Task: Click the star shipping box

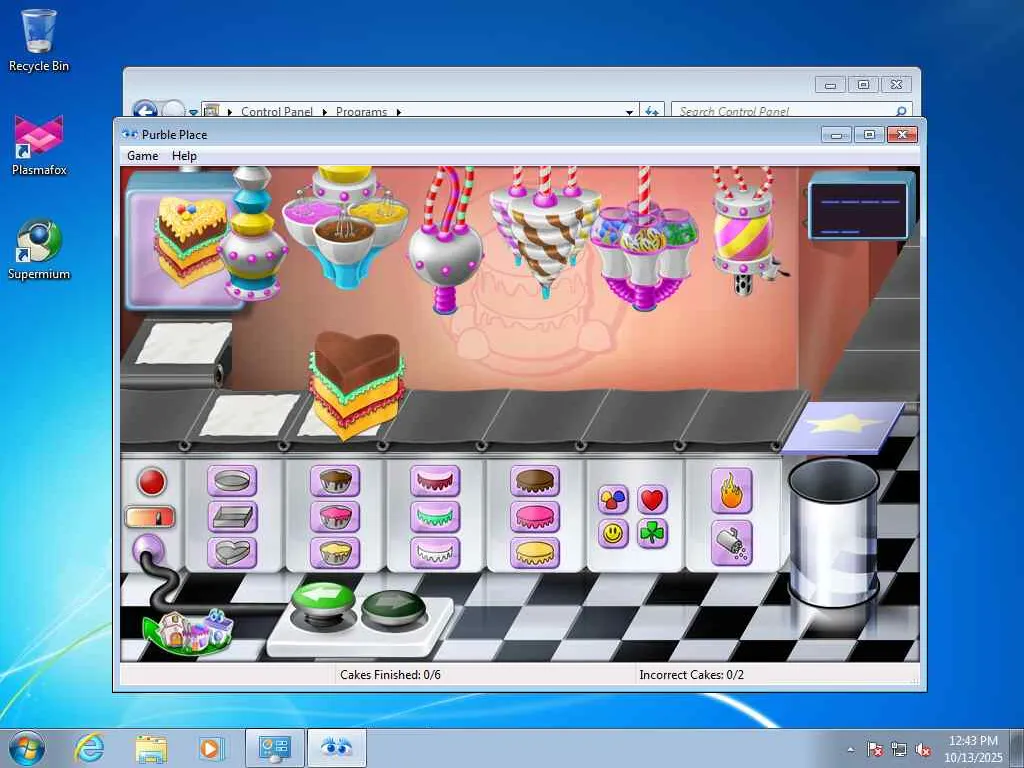Action: coord(842,428)
